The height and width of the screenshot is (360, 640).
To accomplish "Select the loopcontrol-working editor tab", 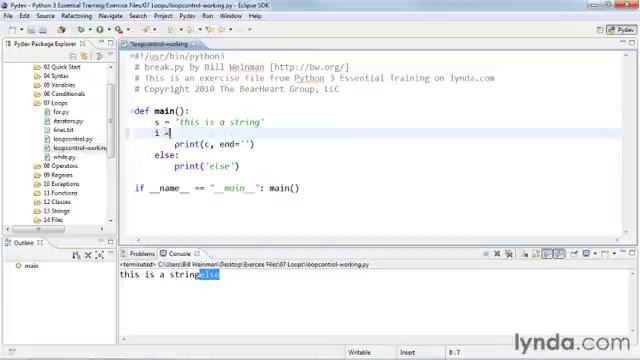I will click(159, 44).
